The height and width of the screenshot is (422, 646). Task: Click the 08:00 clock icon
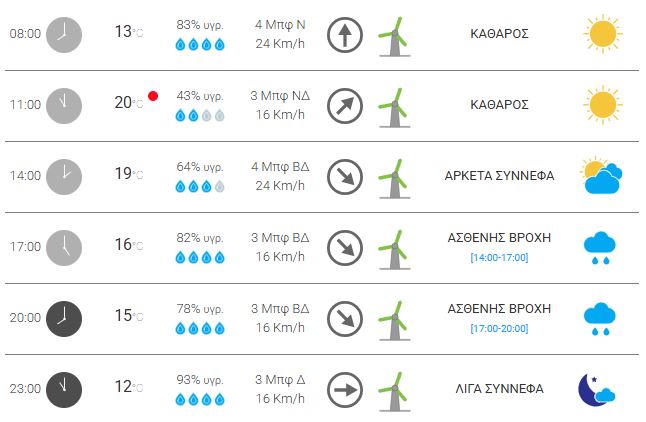(64, 35)
